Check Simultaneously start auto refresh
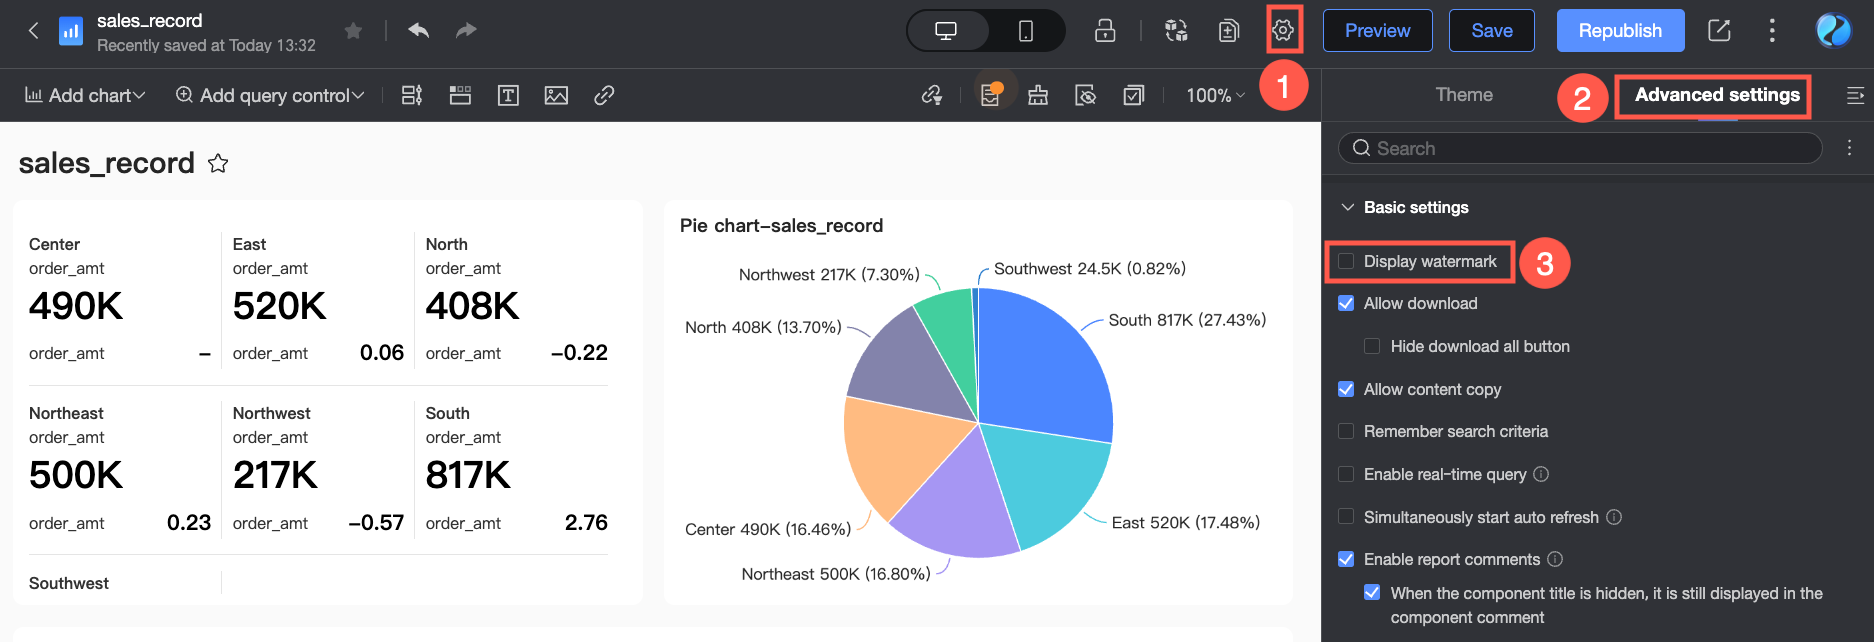Screen dimensions: 1874x642 pyautogui.click(x=1346, y=517)
